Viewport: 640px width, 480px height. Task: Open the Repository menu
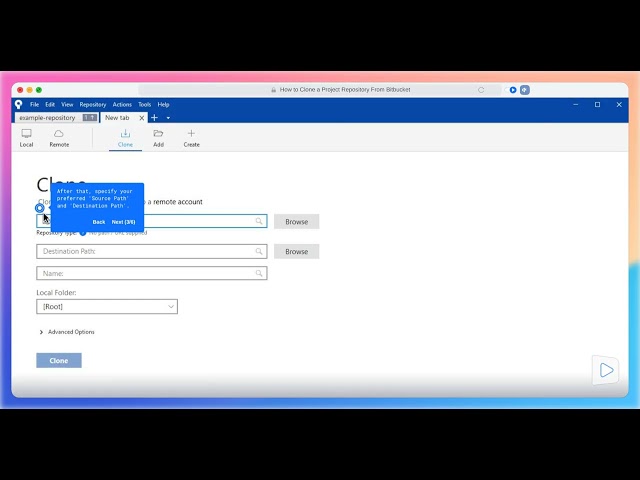(x=93, y=104)
